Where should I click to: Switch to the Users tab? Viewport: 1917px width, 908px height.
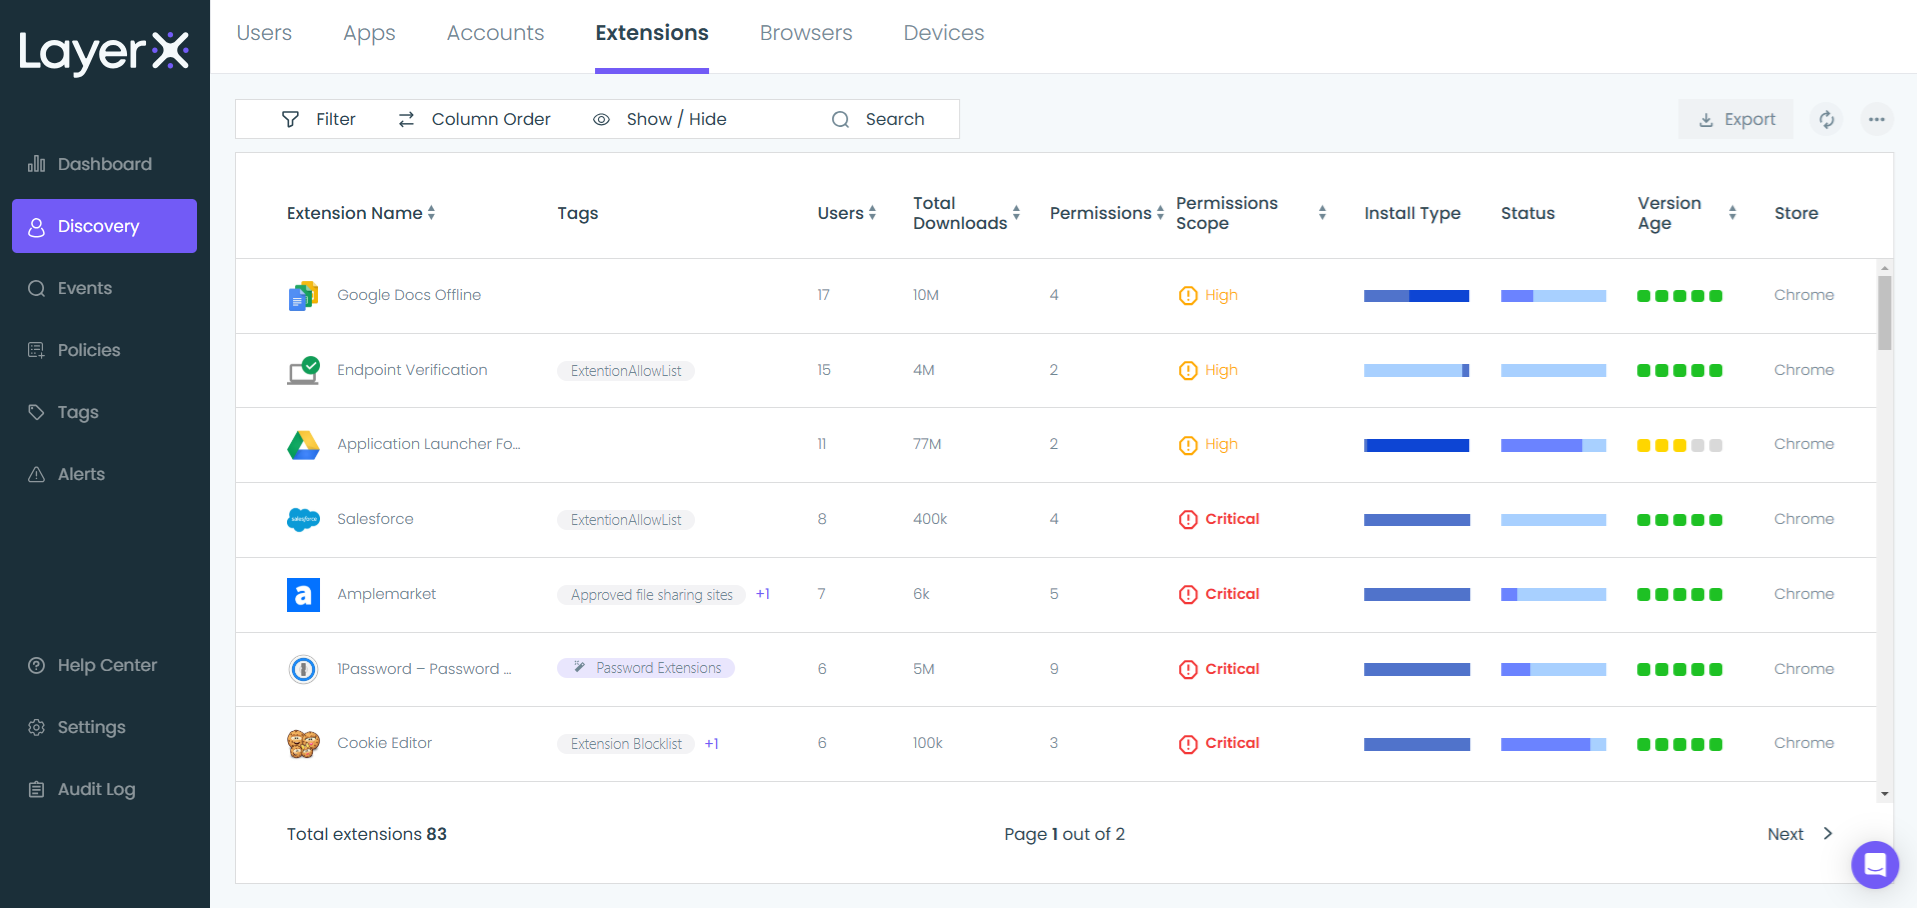click(x=264, y=33)
